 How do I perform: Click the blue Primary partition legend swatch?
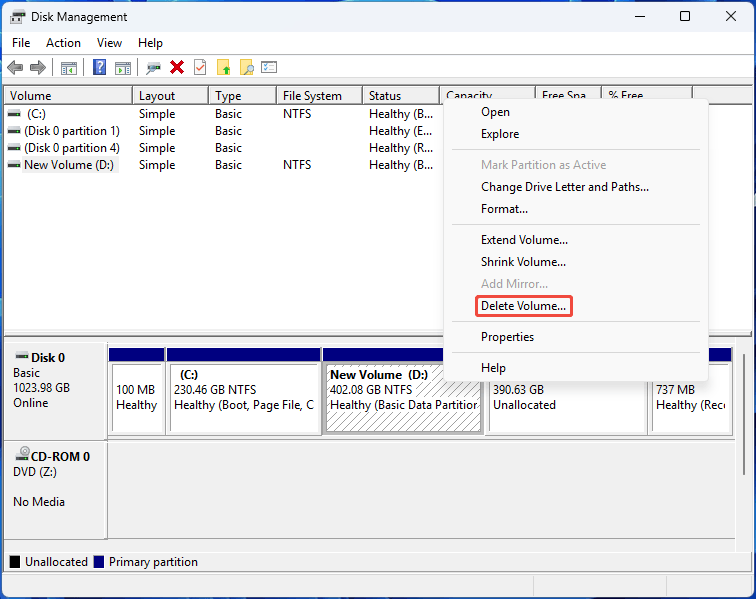pyautogui.click(x=99, y=562)
